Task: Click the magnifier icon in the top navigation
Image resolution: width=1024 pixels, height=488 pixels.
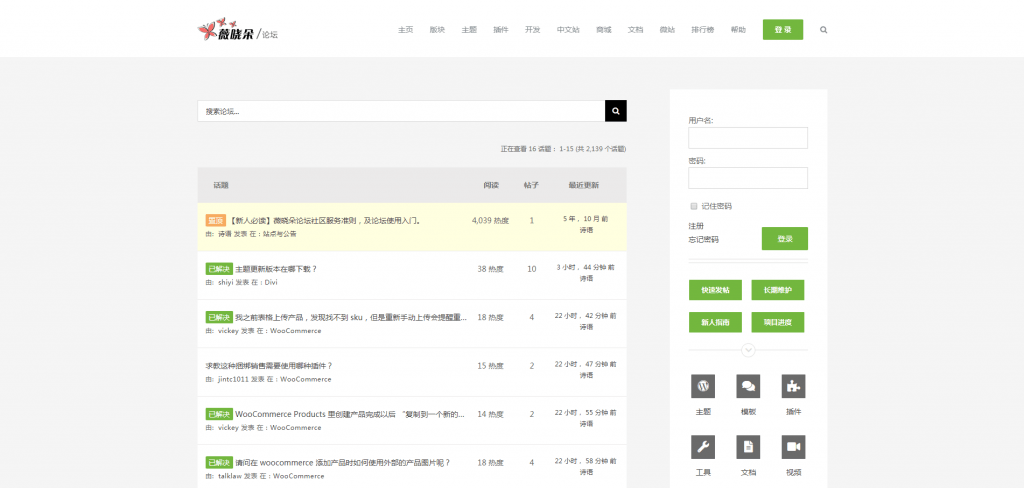Action: pos(824,29)
